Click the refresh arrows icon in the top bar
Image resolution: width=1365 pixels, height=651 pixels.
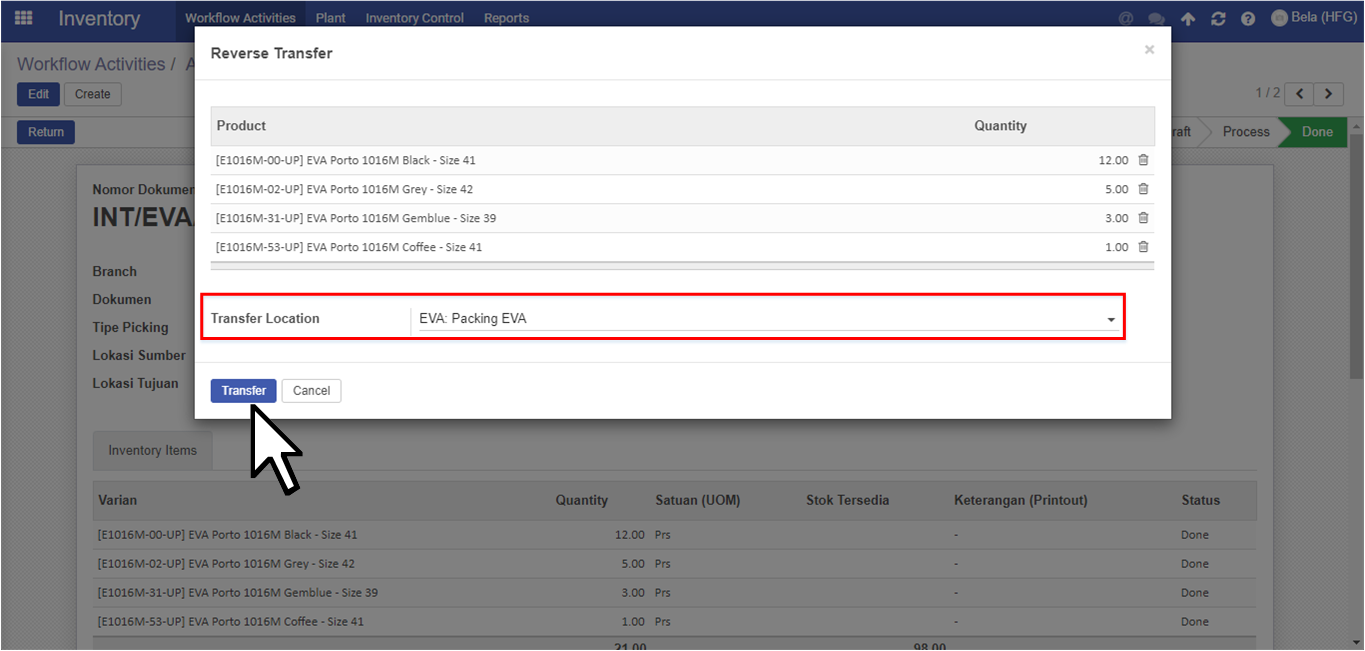click(1218, 19)
